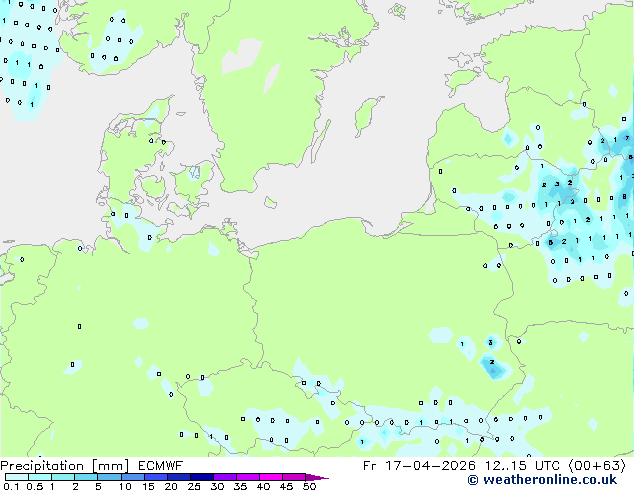Click the "10" legend scale label
The height and width of the screenshot is (490, 634).
[x=125, y=486]
